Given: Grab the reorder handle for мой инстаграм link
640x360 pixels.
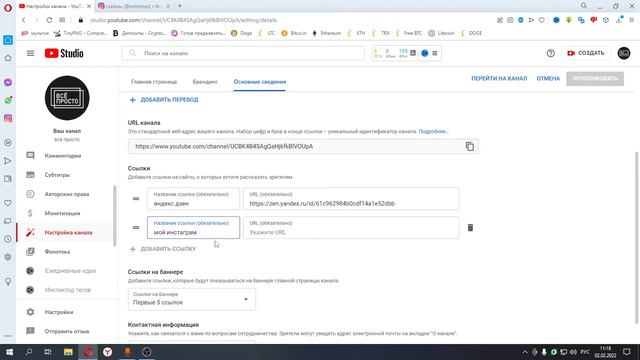Looking at the screenshot, I should coord(136,228).
